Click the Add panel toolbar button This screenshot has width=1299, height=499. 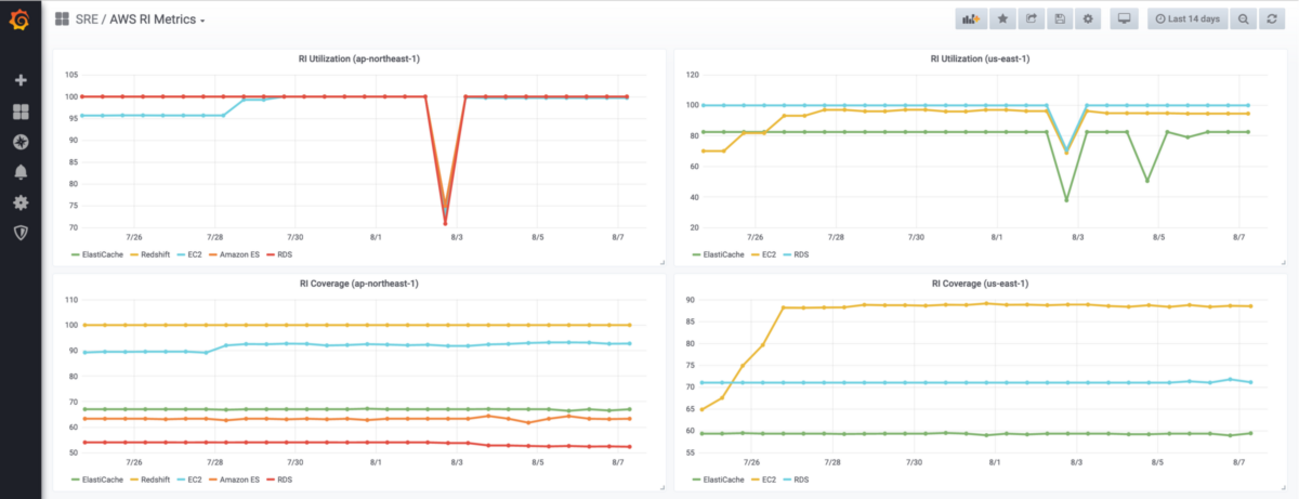point(970,19)
